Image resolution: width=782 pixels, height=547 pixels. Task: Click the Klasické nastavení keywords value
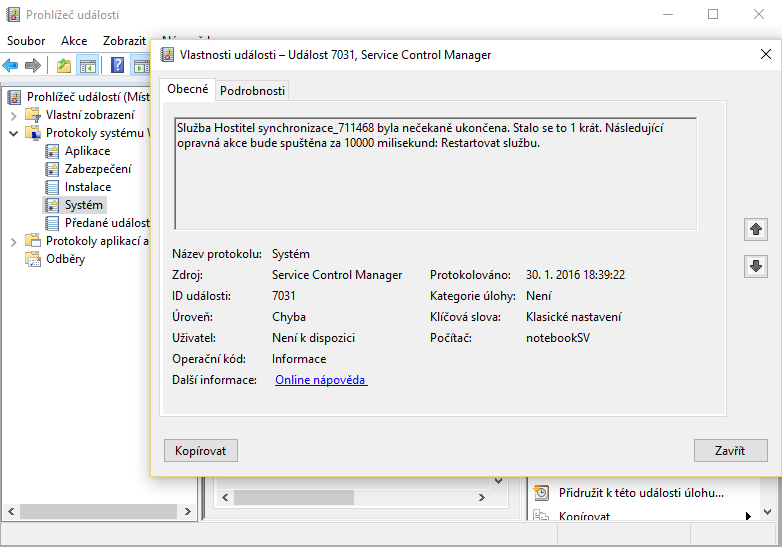tap(574, 317)
